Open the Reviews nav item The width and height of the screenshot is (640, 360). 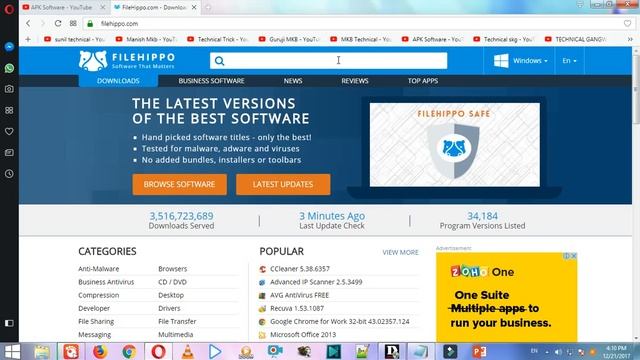coord(355,81)
